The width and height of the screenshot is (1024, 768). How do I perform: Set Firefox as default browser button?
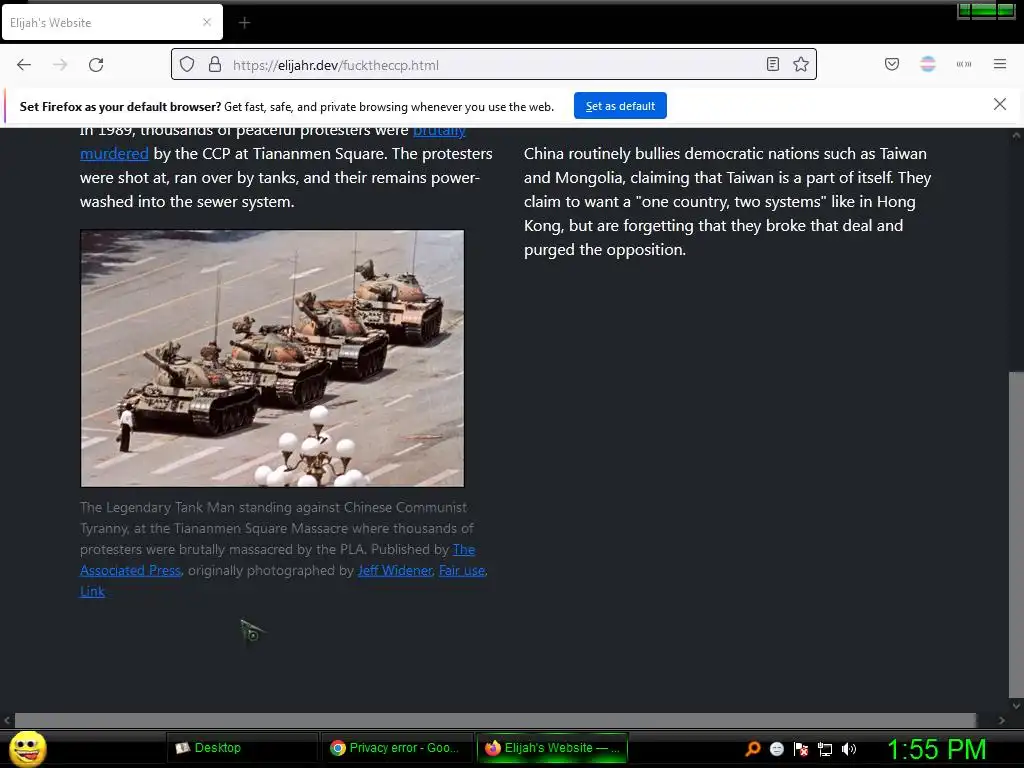(x=620, y=106)
